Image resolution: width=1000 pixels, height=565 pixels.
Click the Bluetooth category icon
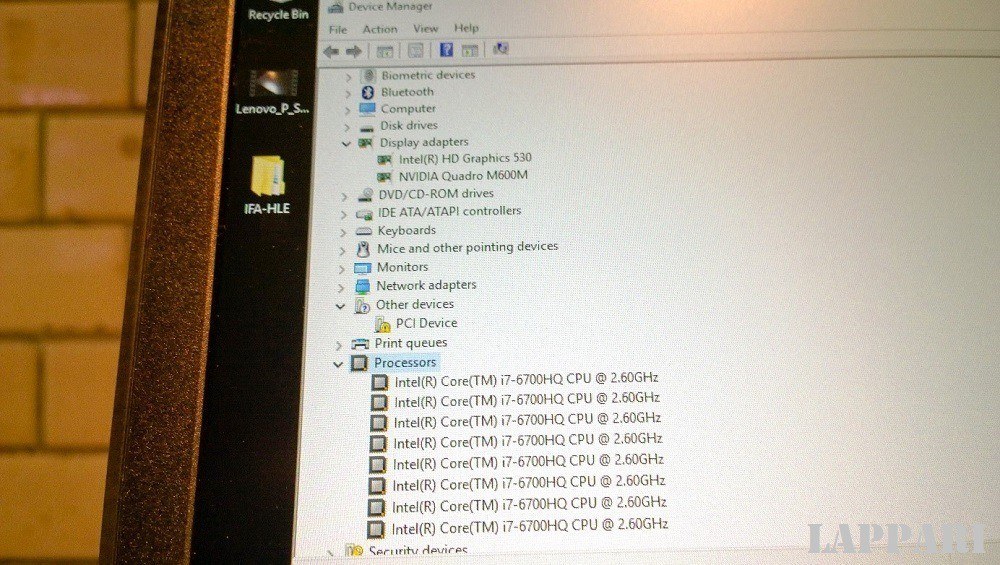tap(368, 92)
